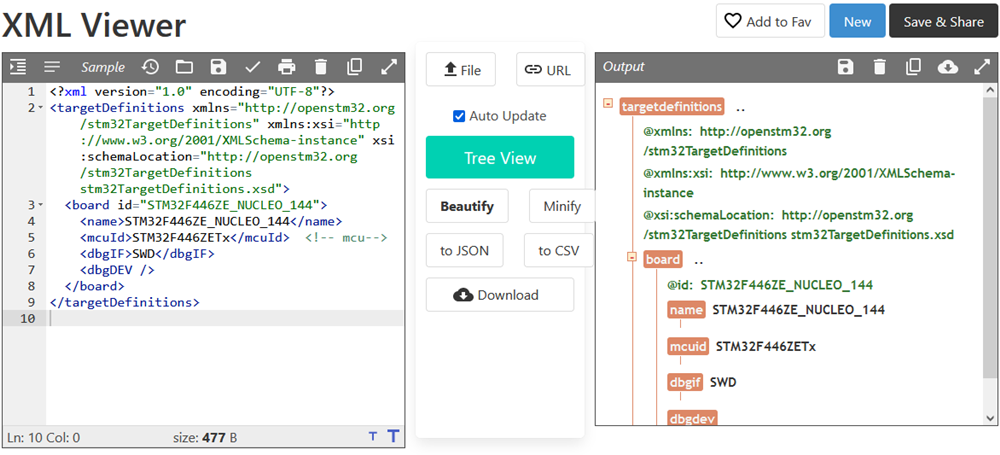1000x455 pixels.
Task: Click the output panel scrollbar down arrow
Action: click(991, 418)
